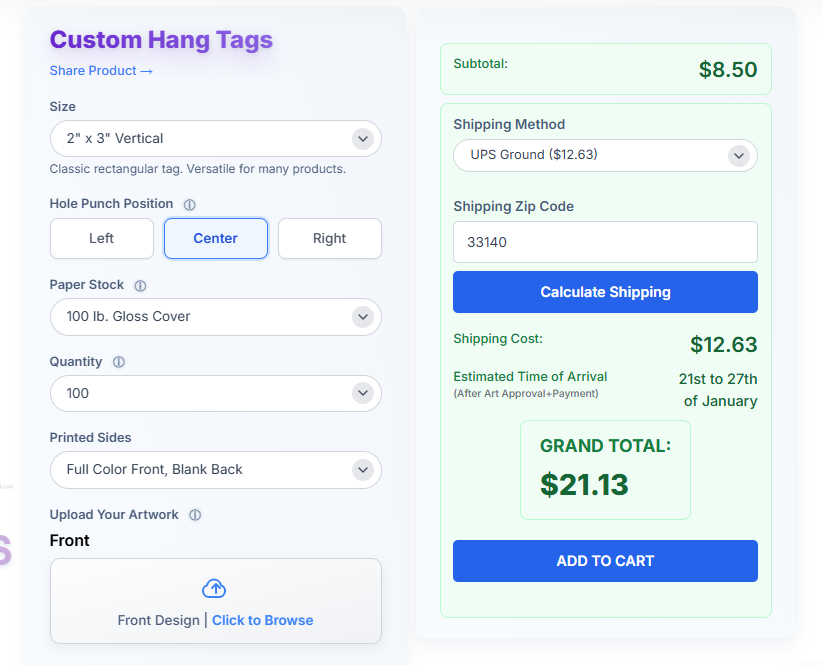
Task: Click the Paper Stock info icon
Action: click(140, 285)
